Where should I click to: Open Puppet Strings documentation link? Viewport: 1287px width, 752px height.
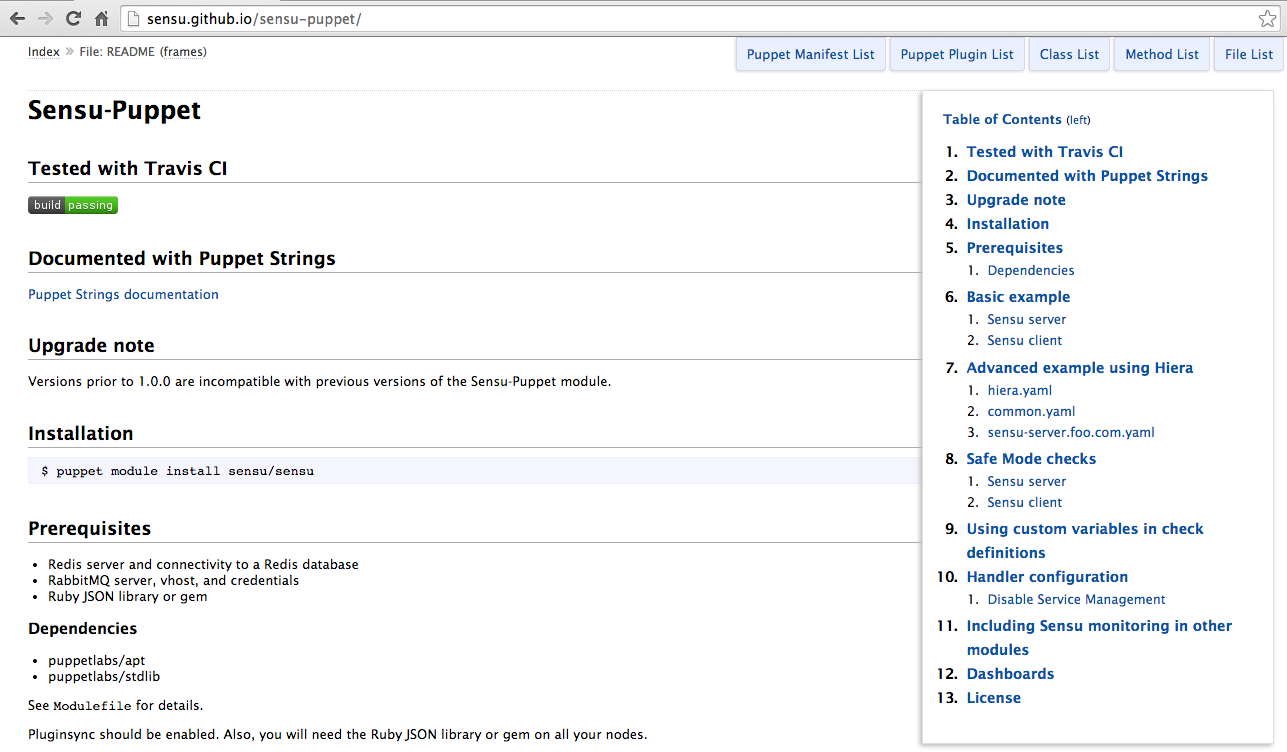tap(123, 294)
